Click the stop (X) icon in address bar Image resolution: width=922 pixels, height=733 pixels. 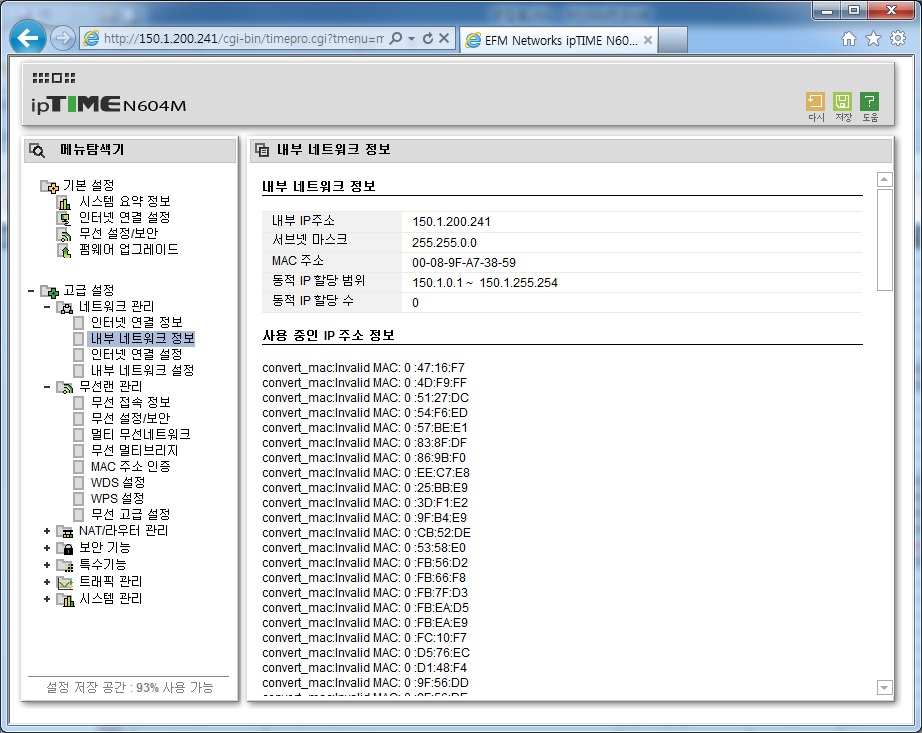click(444, 39)
